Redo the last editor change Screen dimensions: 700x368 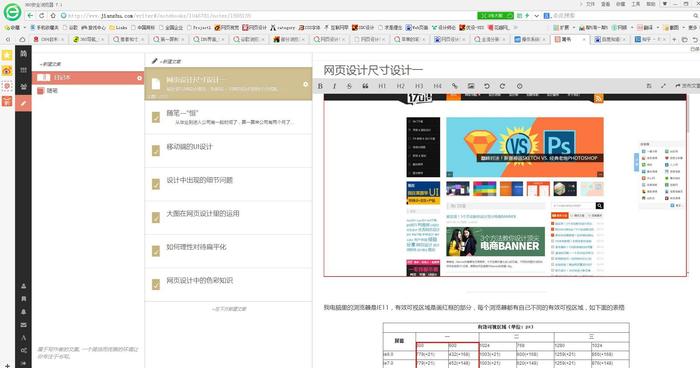click(502, 86)
